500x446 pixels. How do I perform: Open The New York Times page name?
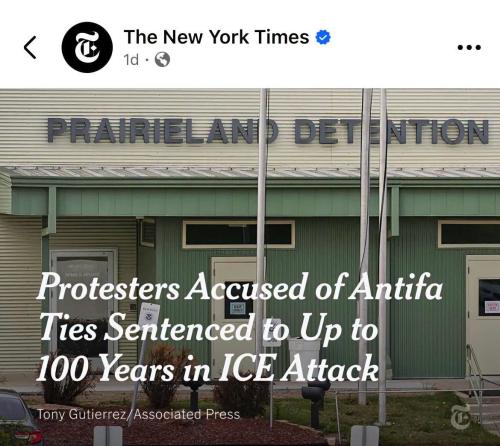(216, 37)
